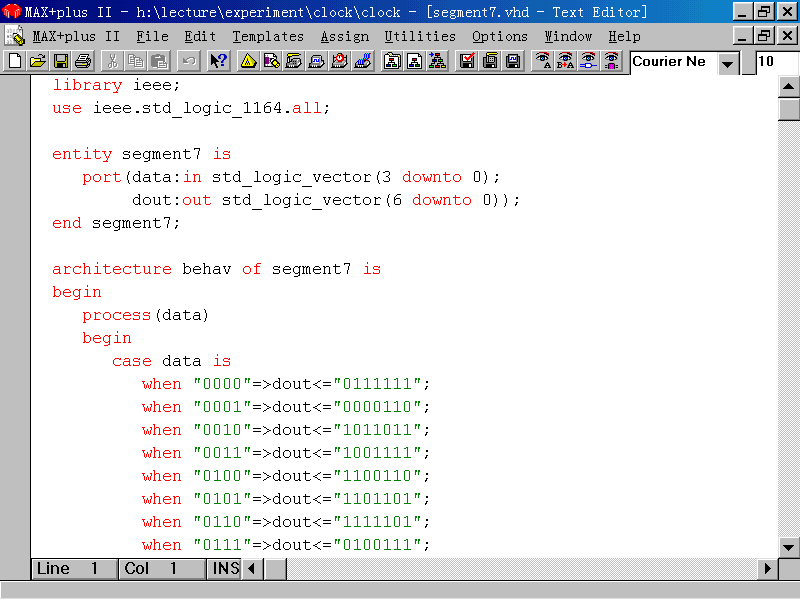Open the Programmer icon
This screenshot has width=800, height=600.
click(x=363, y=62)
